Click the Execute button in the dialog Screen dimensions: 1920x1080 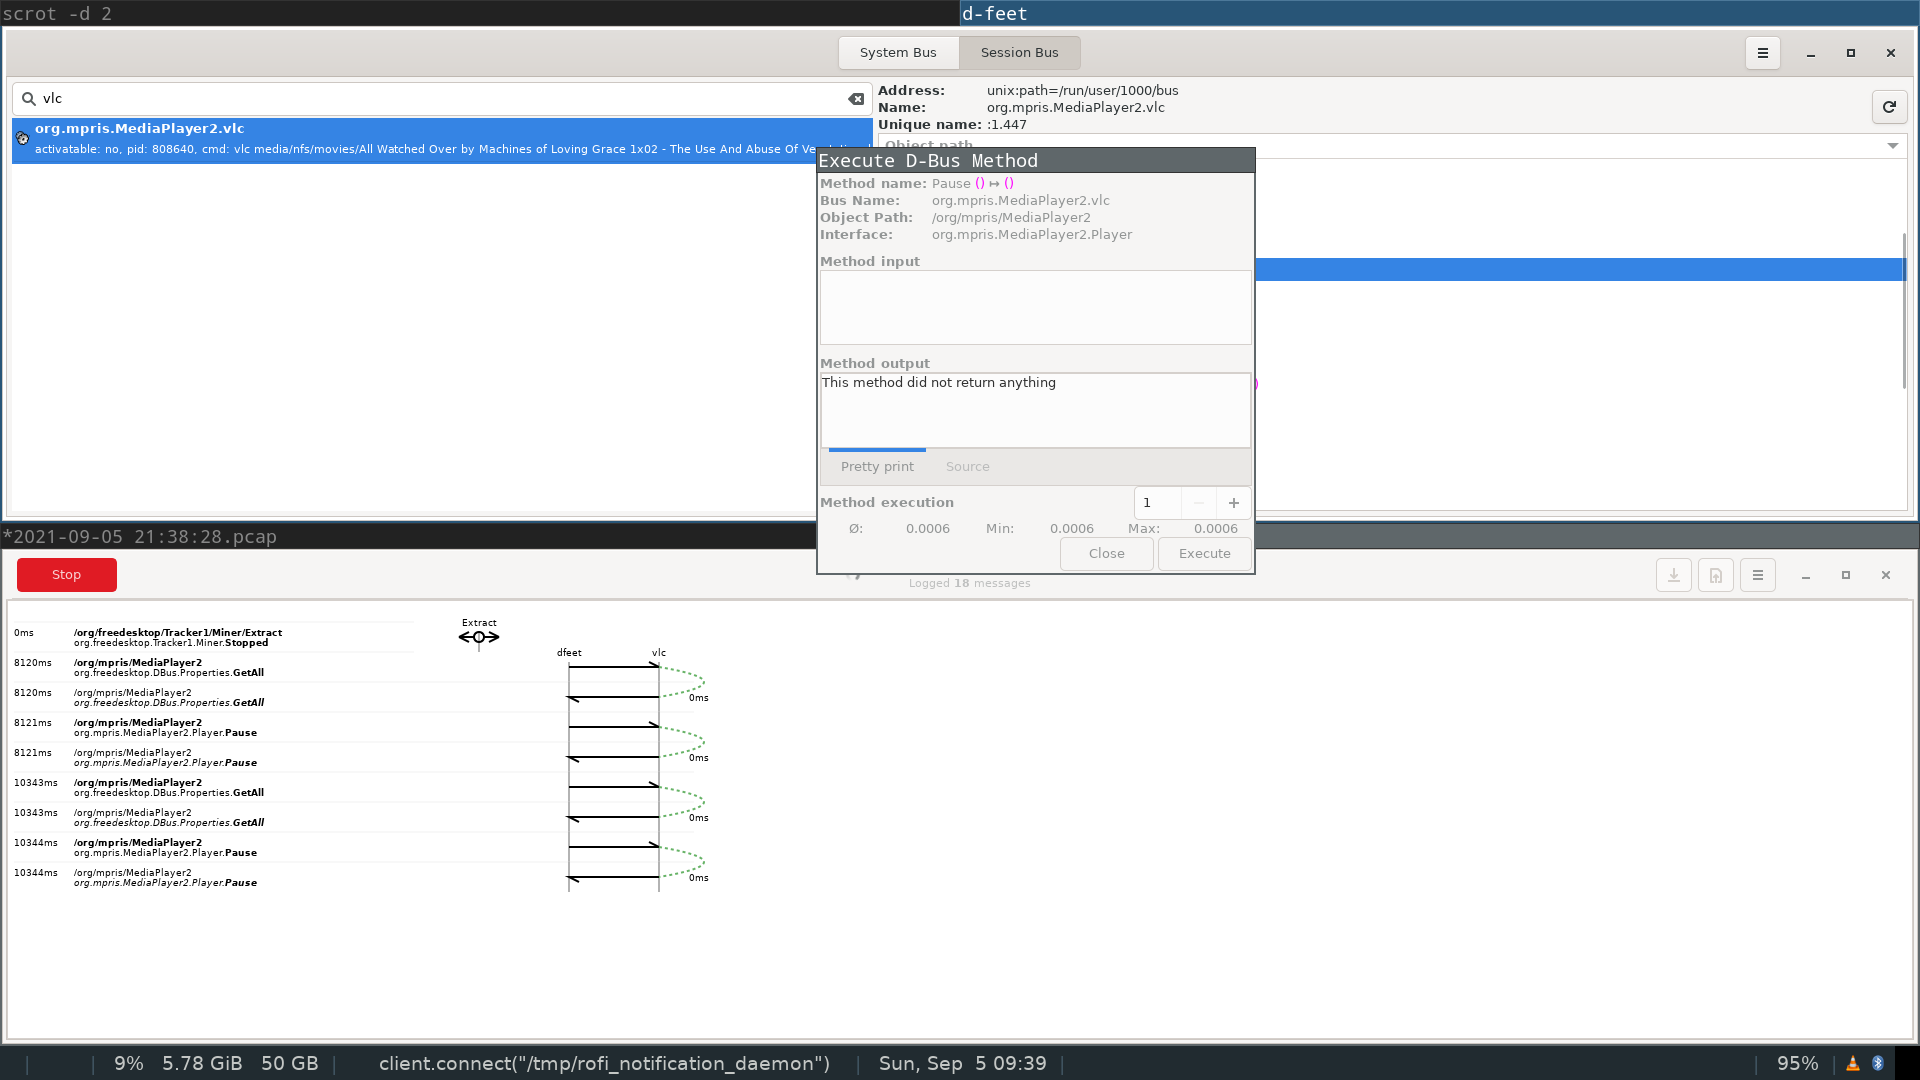point(1204,554)
